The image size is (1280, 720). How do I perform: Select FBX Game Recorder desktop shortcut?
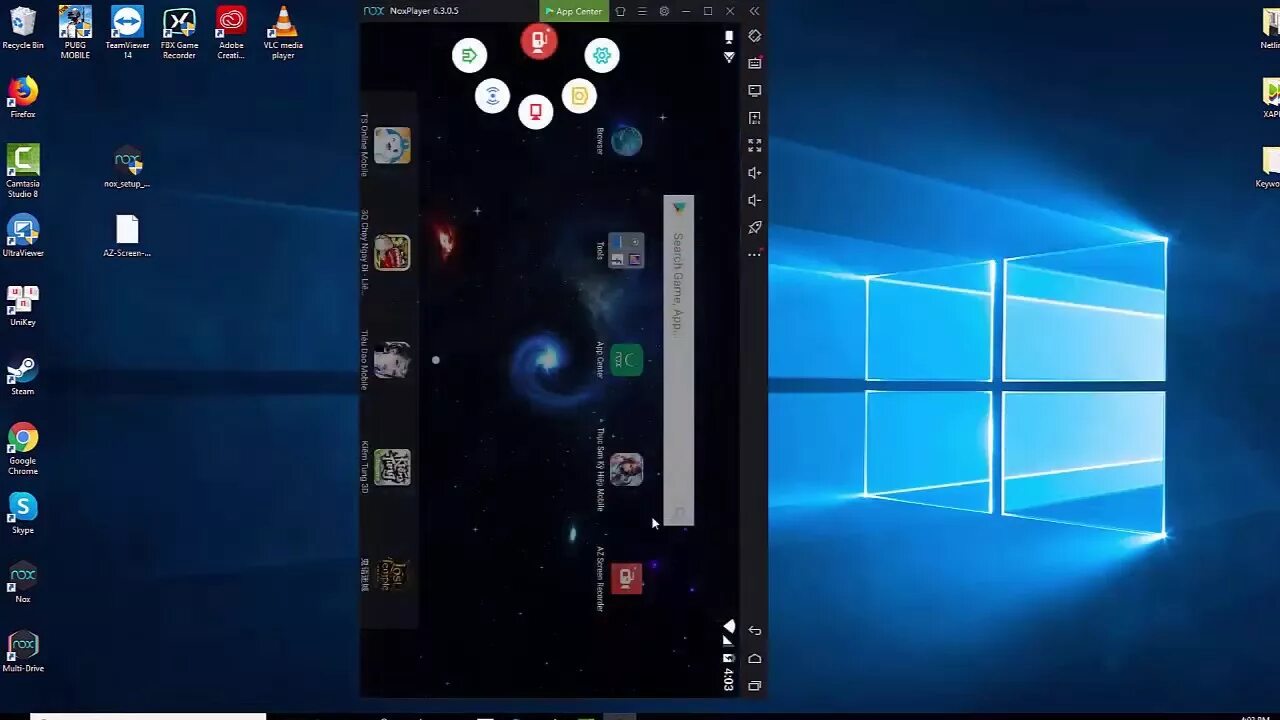tap(179, 31)
